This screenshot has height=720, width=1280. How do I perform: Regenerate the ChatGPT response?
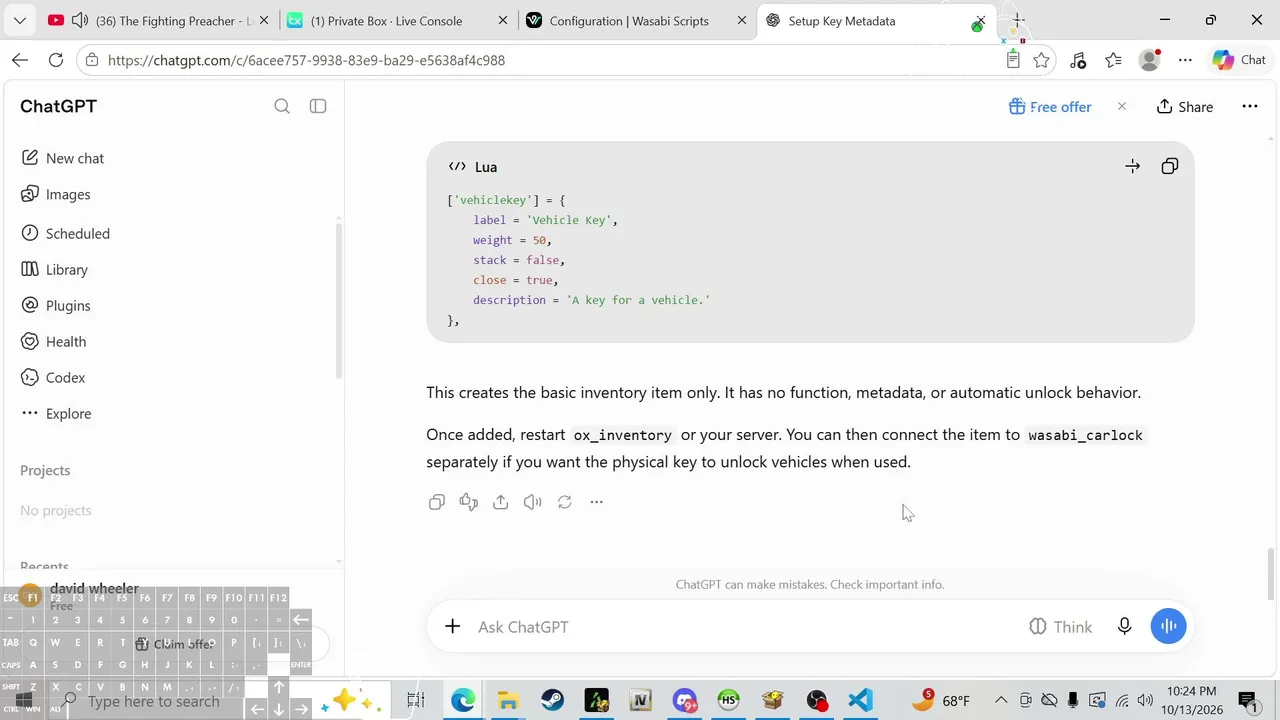click(565, 502)
